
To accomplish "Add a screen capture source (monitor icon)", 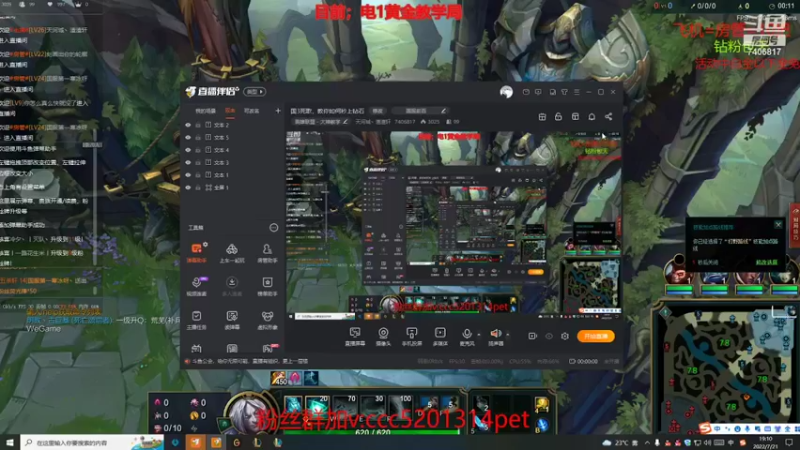I will pos(355,337).
